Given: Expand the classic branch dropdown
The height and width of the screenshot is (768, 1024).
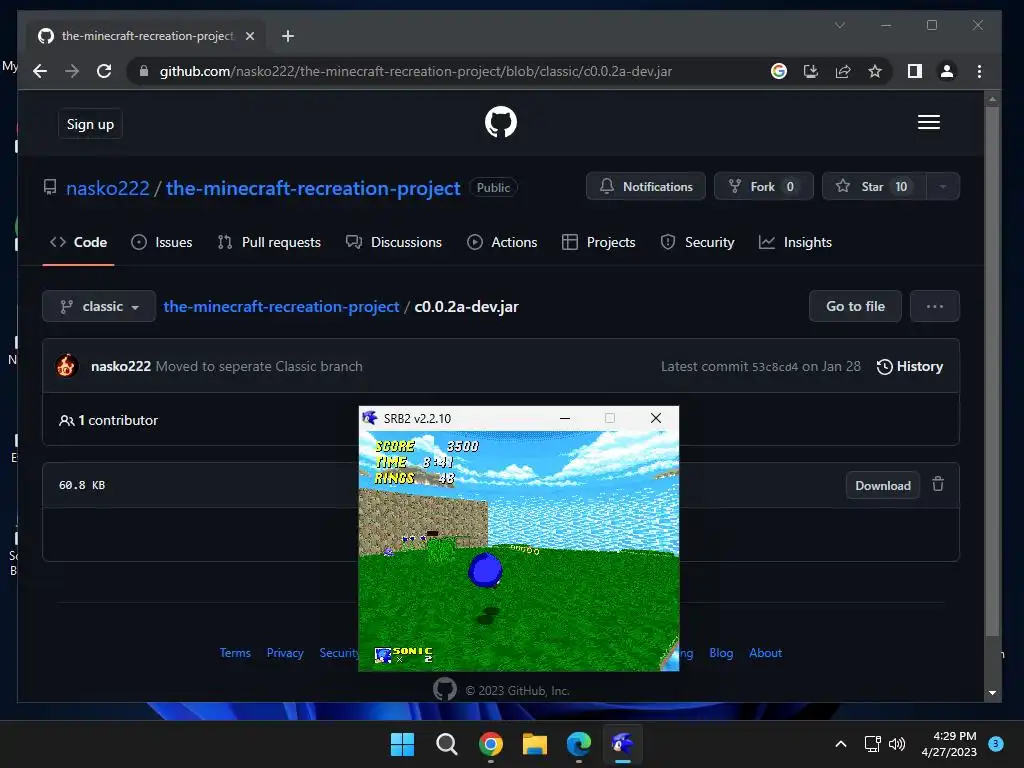Looking at the screenshot, I should point(99,306).
